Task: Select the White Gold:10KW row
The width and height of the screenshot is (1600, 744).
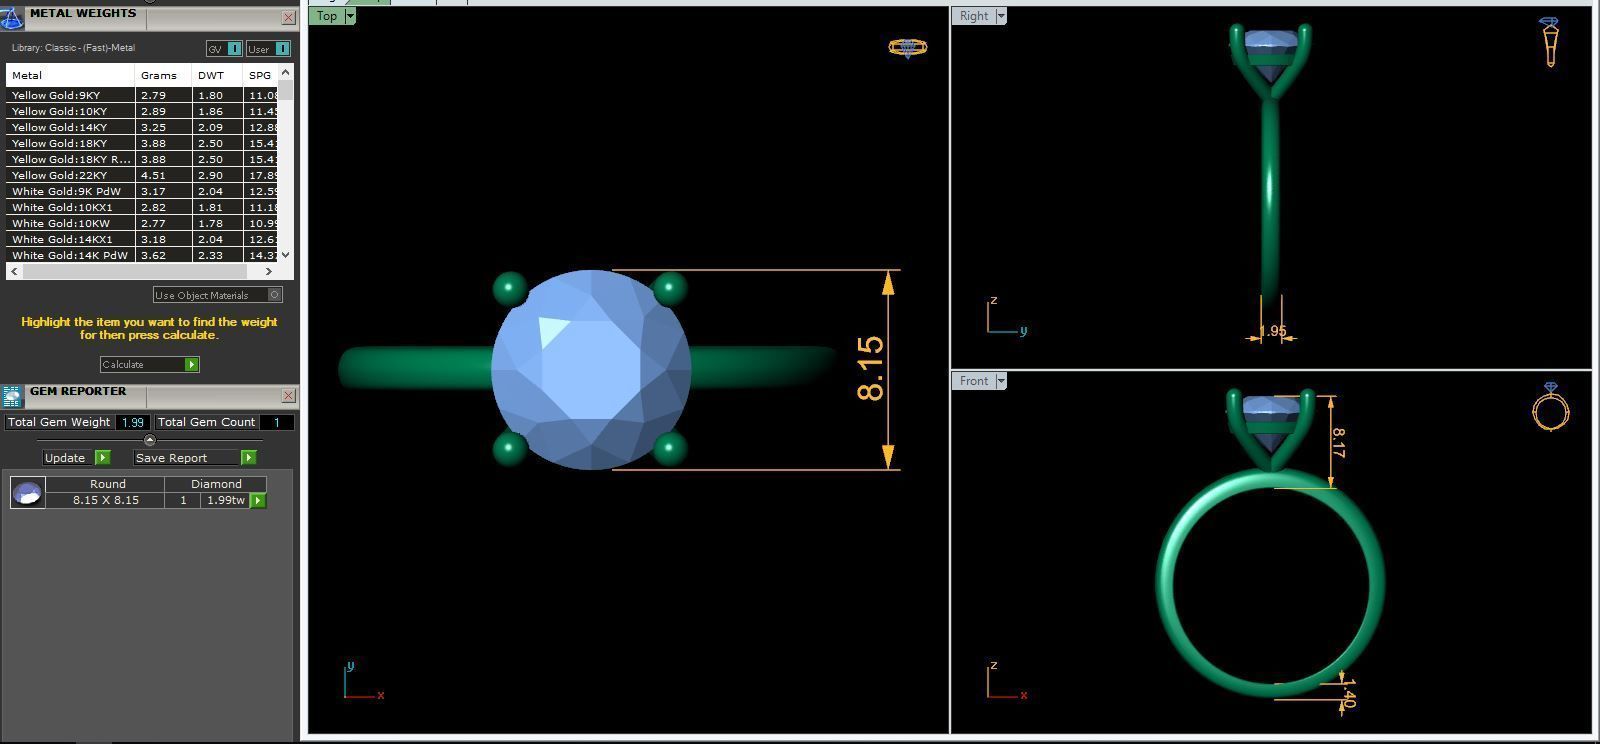Action: (x=142, y=223)
